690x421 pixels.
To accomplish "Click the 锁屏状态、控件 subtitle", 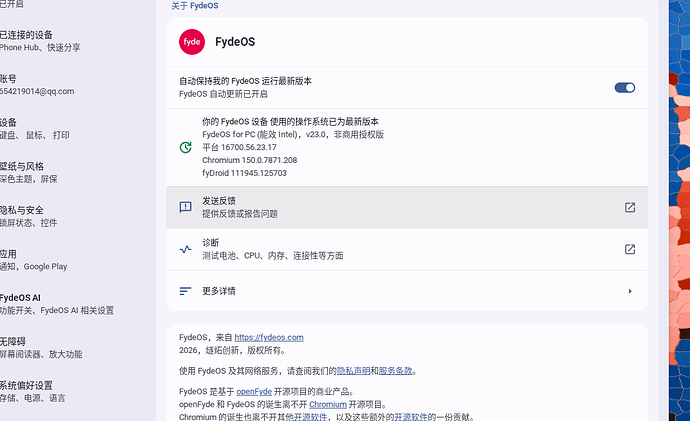I will 29,223.
